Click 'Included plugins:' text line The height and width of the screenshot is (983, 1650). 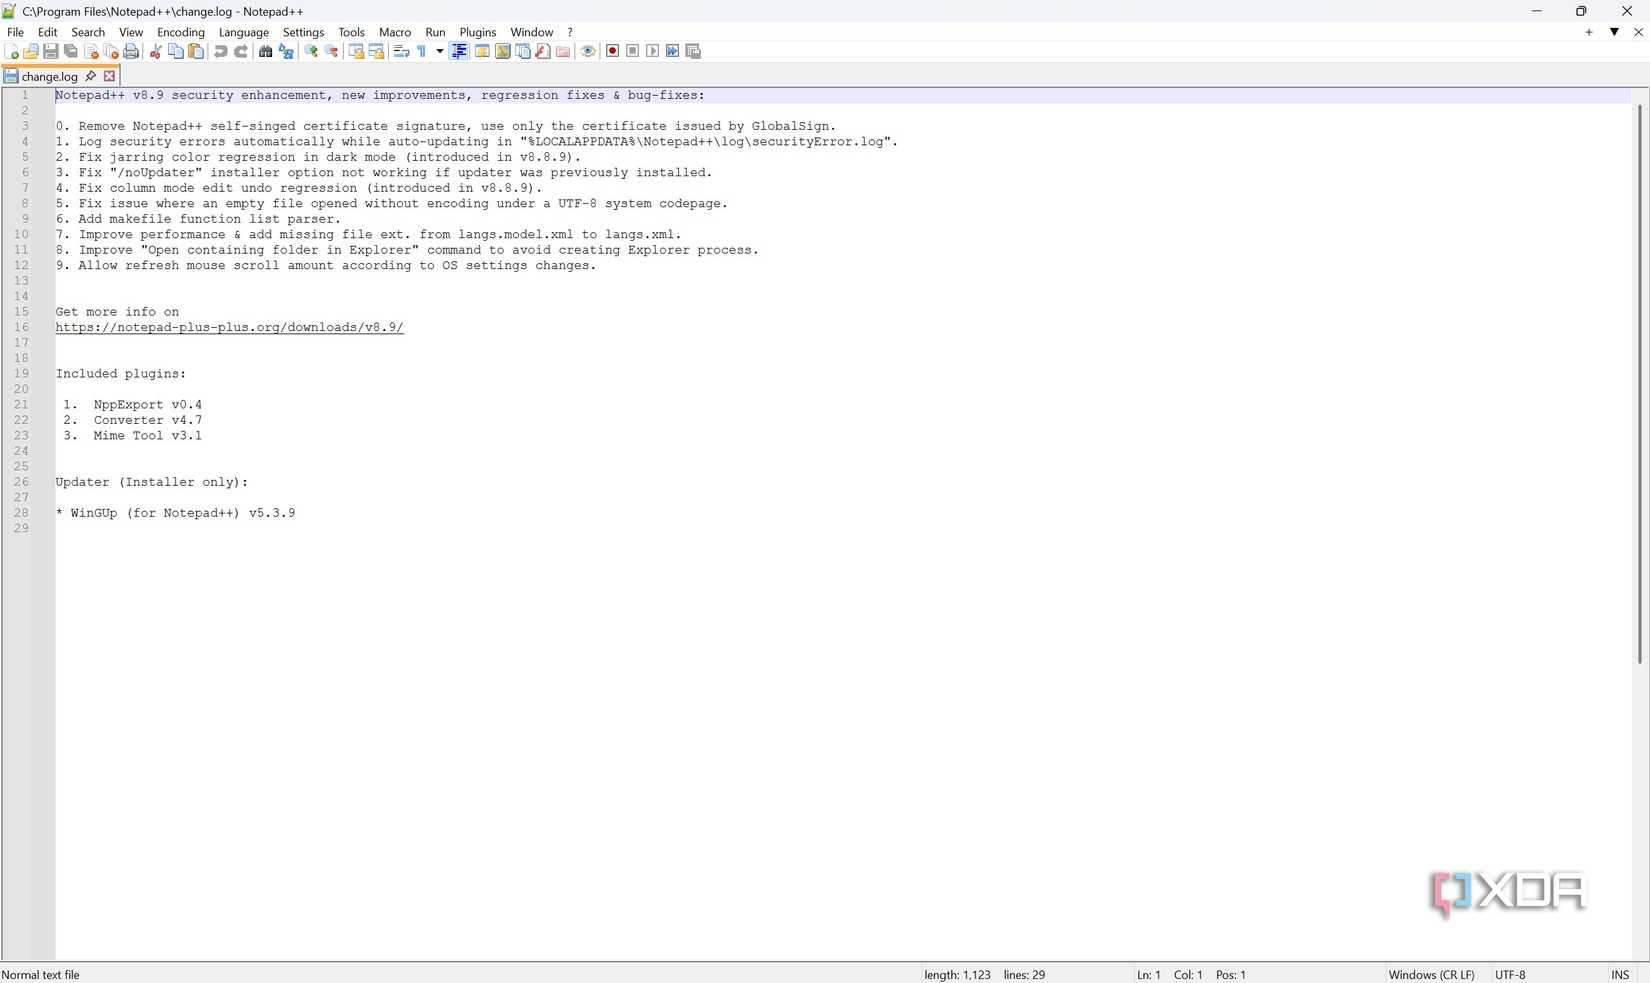pos(121,374)
